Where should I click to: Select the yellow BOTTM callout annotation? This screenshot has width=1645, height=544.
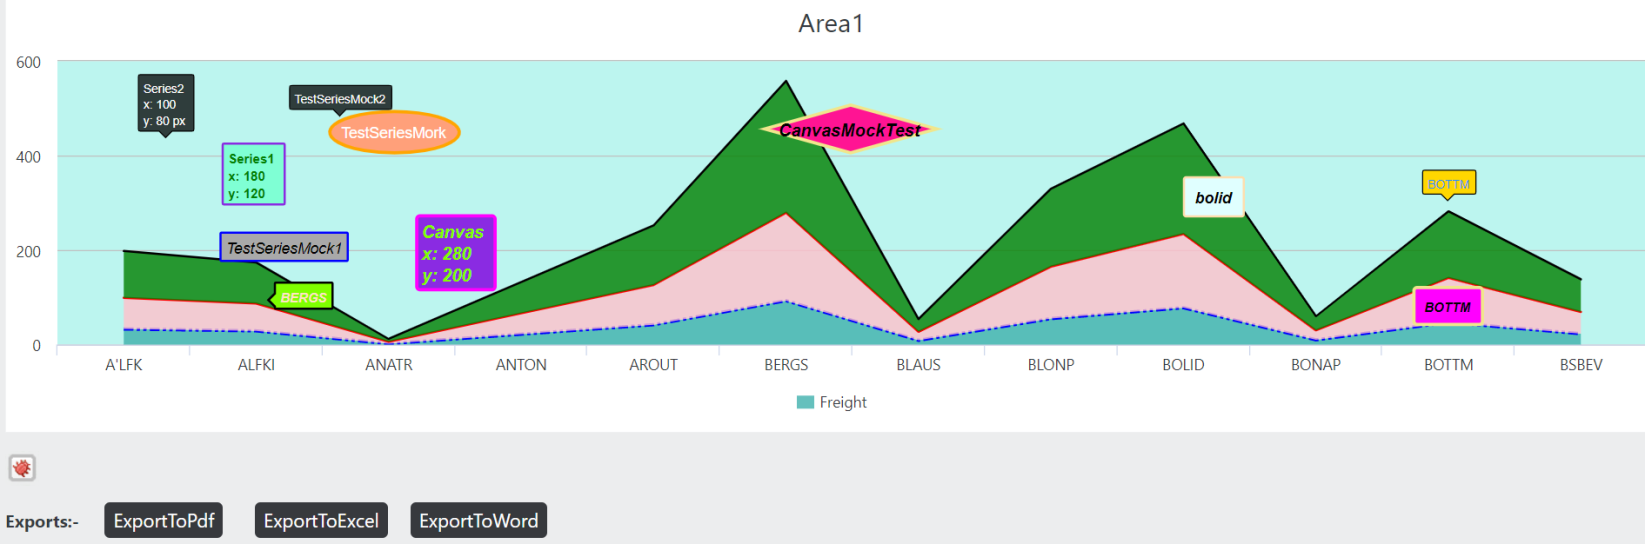coord(1449,185)
